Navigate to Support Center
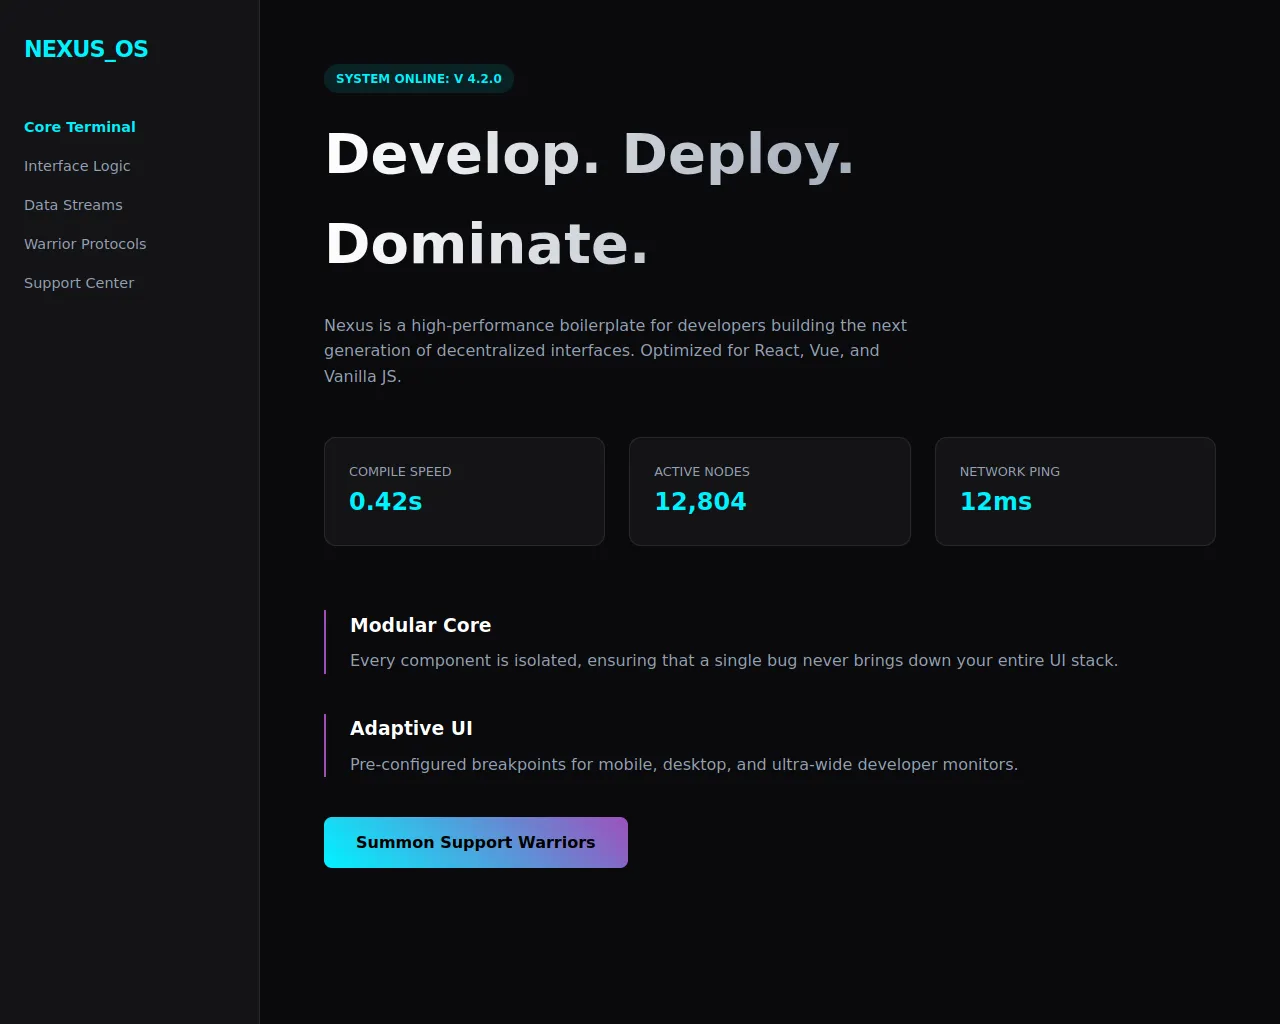The image size is (1280, 1024). 79,283
